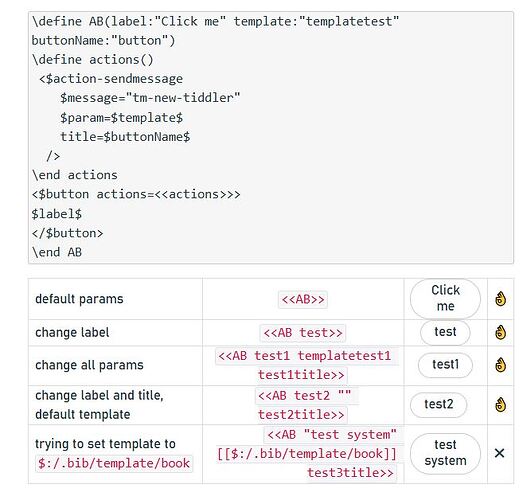Click the OK-hand emoji beside the test2 button
Image resolution: width=523 pixels, height=500 pixels.
pos(500,405)
